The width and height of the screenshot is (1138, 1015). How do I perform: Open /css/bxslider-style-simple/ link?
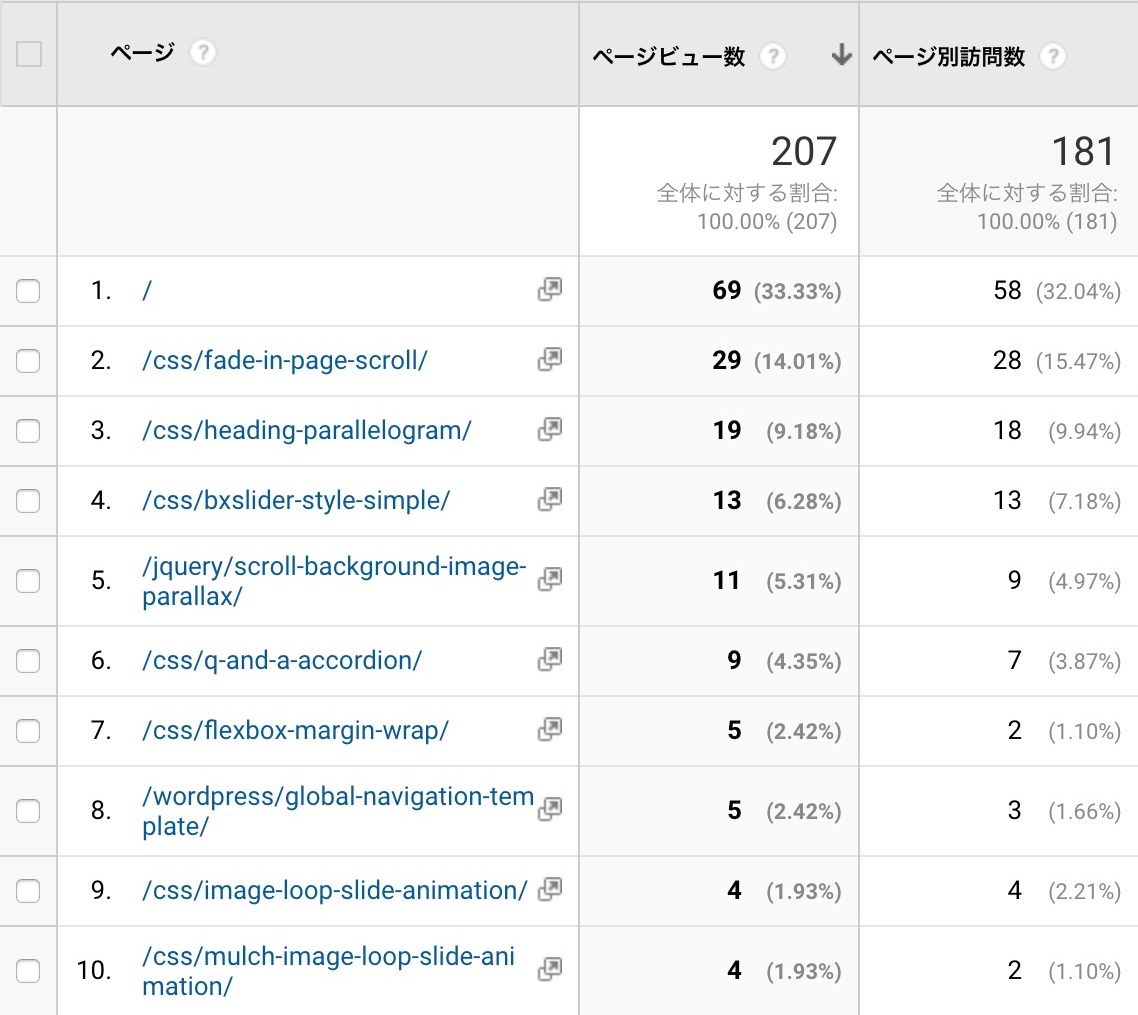click(x=296, y=500)
